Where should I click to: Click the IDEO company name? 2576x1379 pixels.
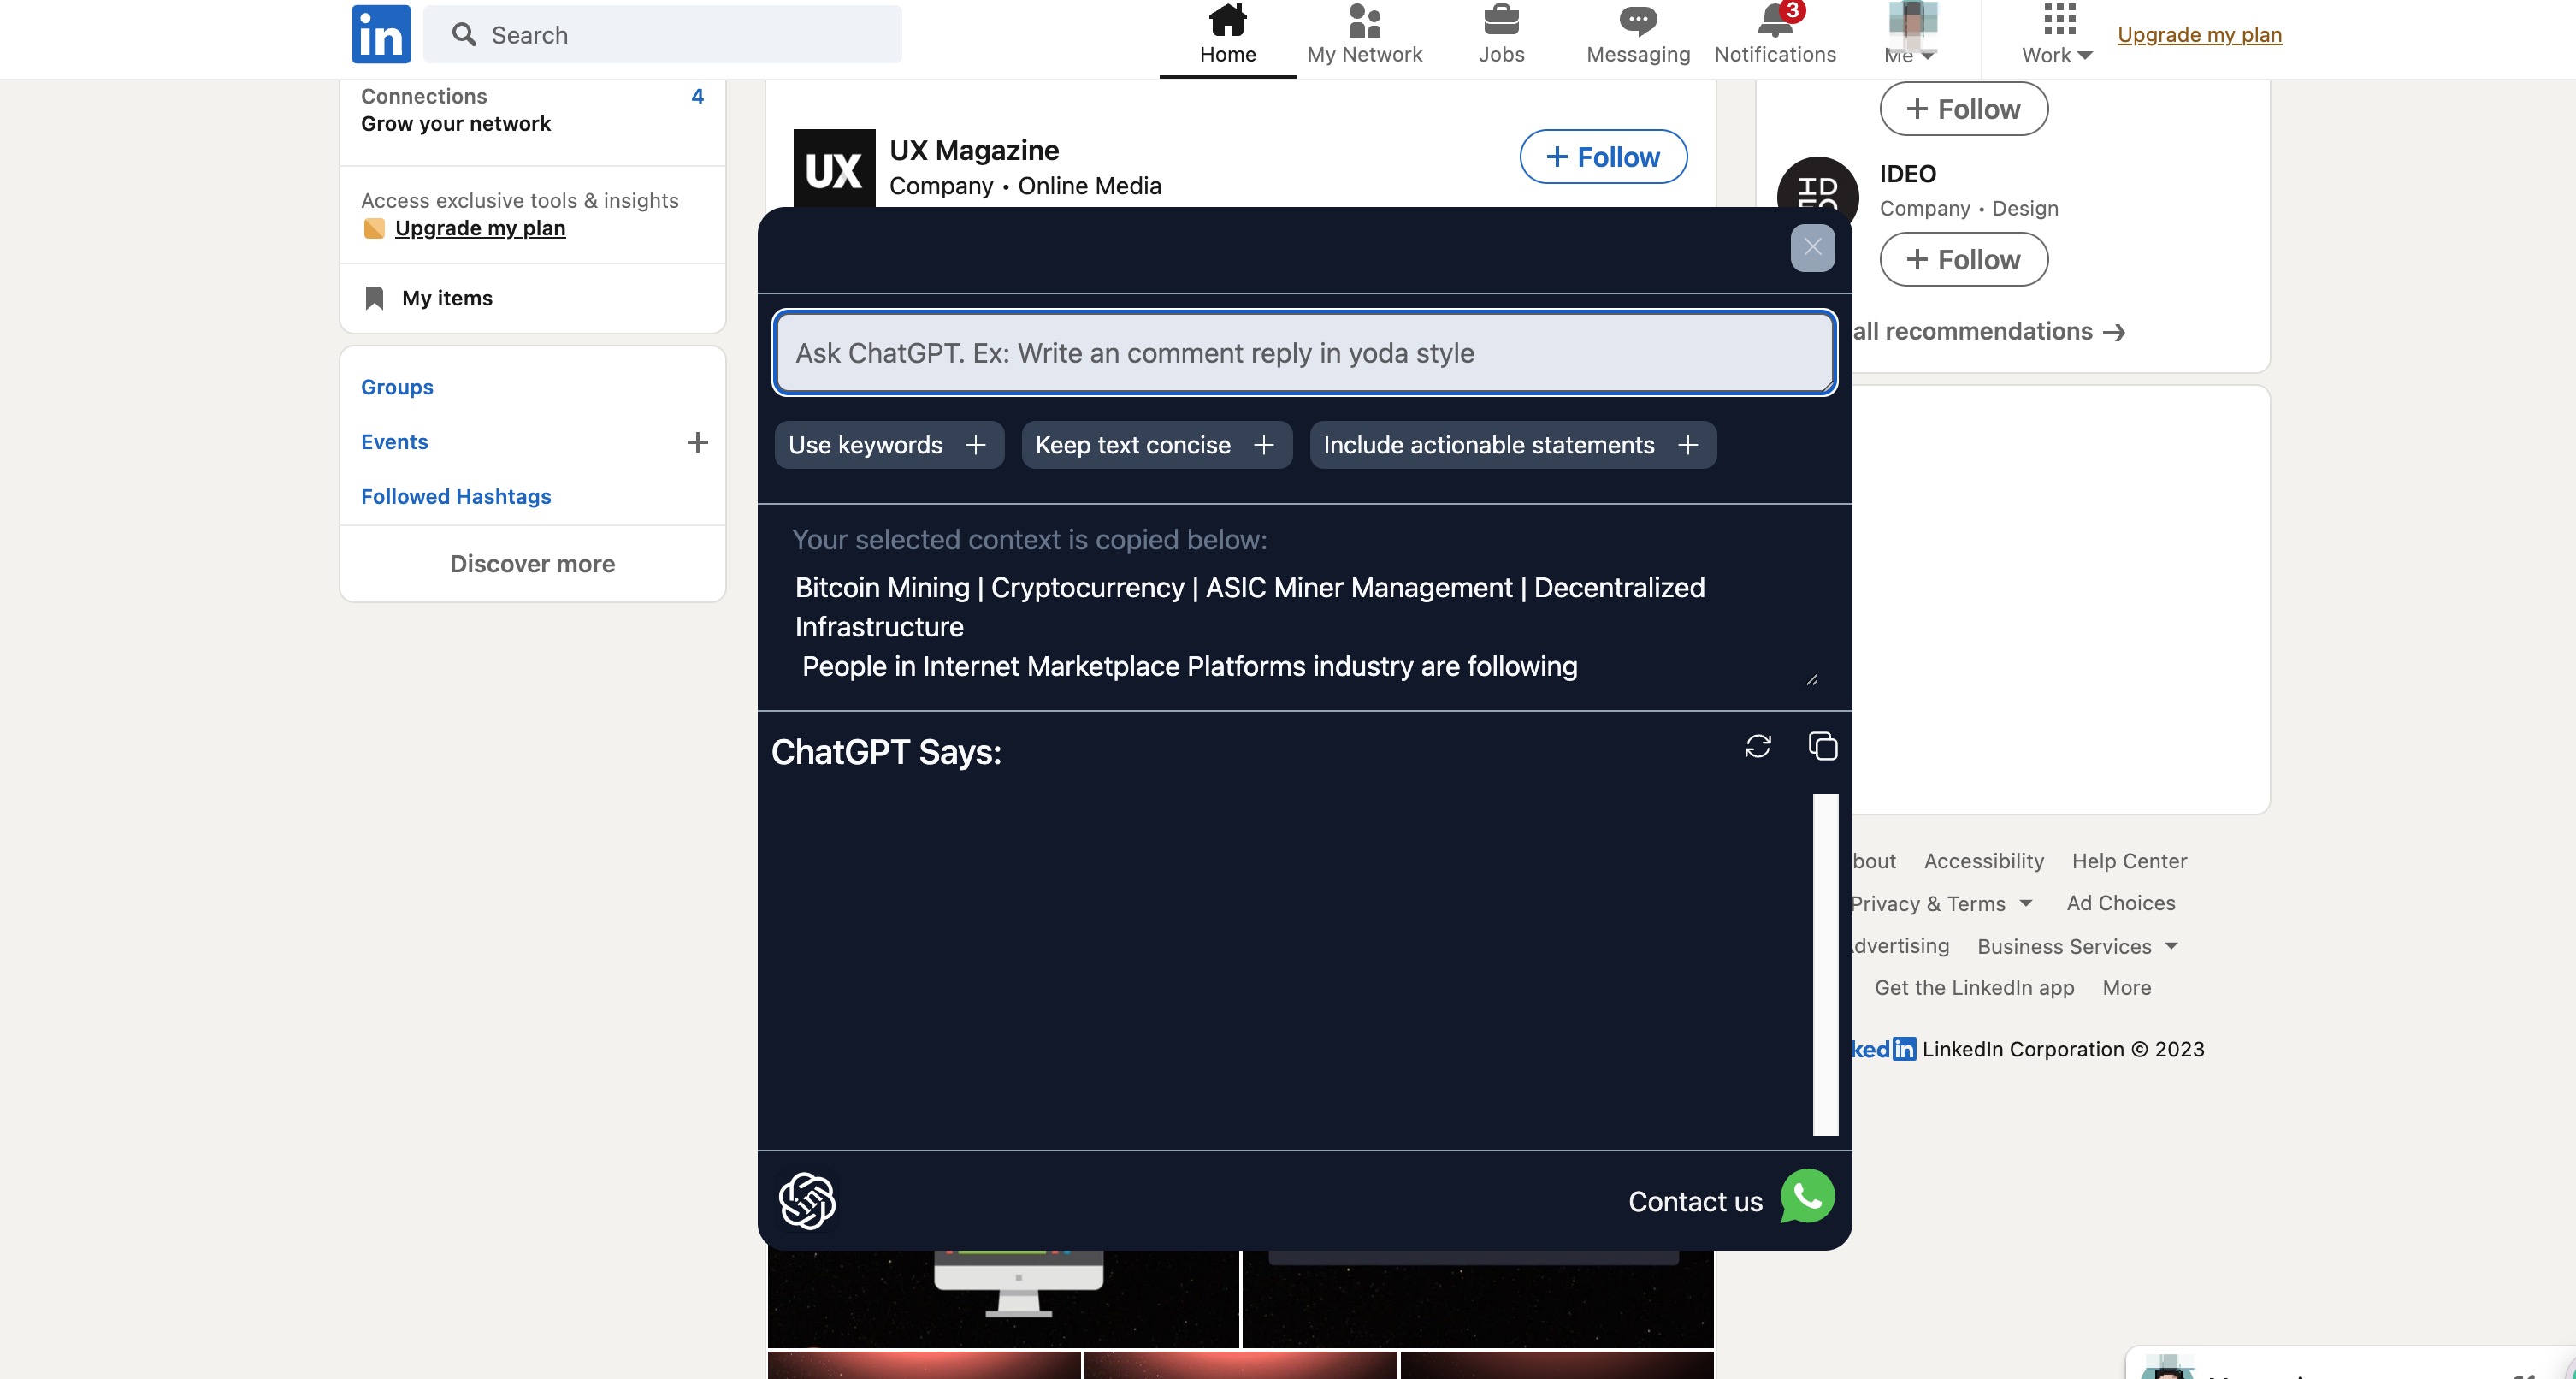click(x=1907, y=174)
